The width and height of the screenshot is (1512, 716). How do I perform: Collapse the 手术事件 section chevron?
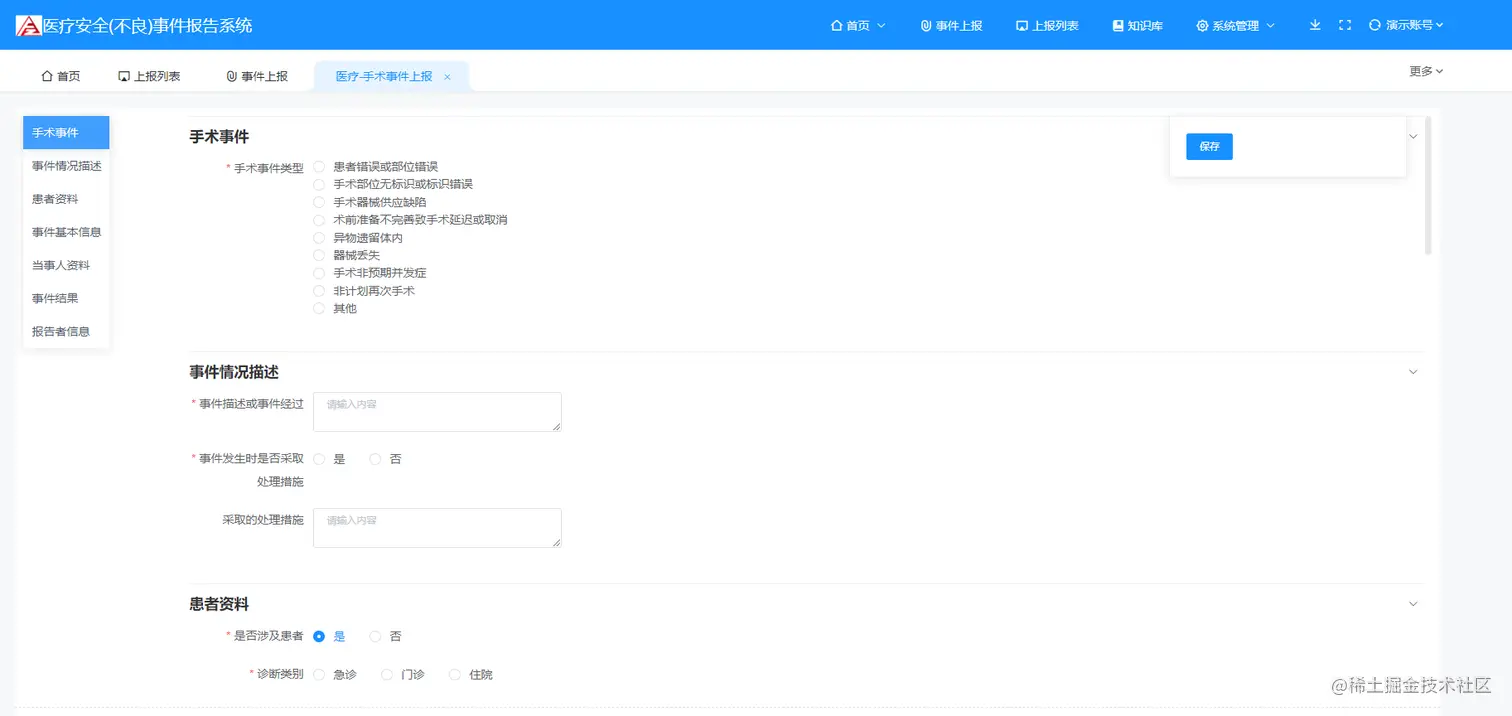1413,136
